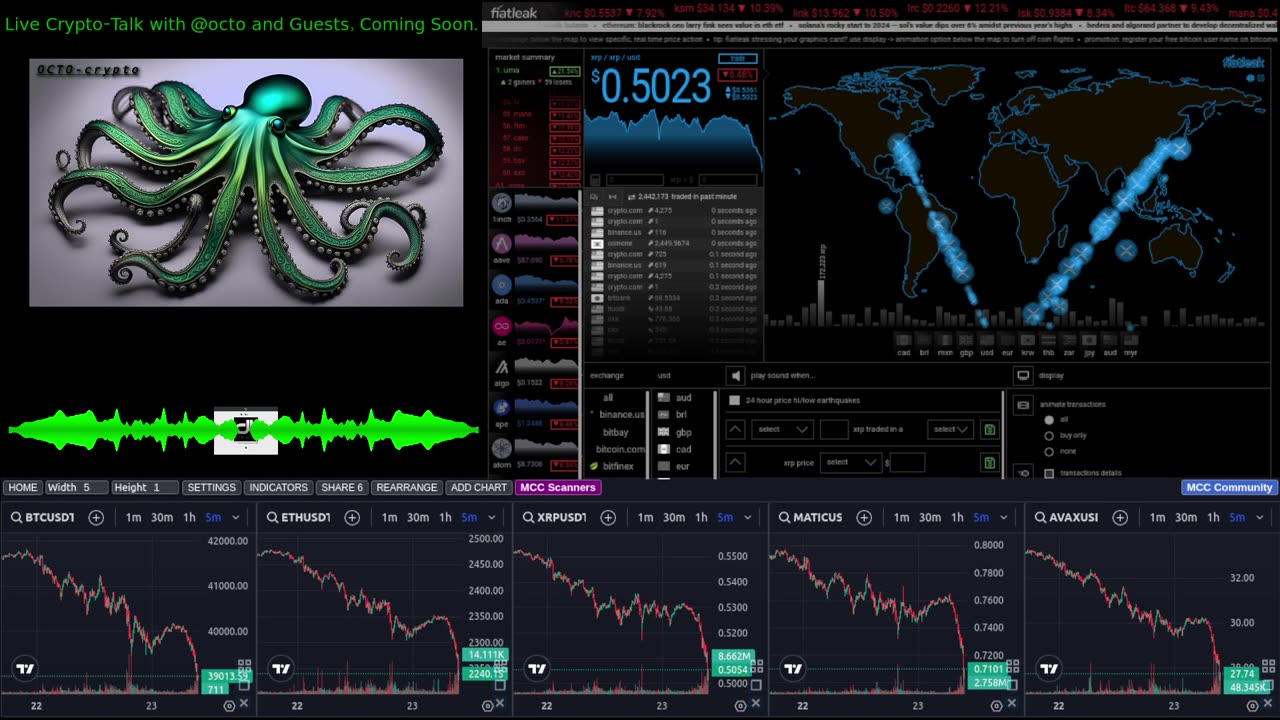The width and height of the screenshot is (1280, 720).
Task: Select animate transactions 'buy only' radio
Action: tap(1049, 436)
